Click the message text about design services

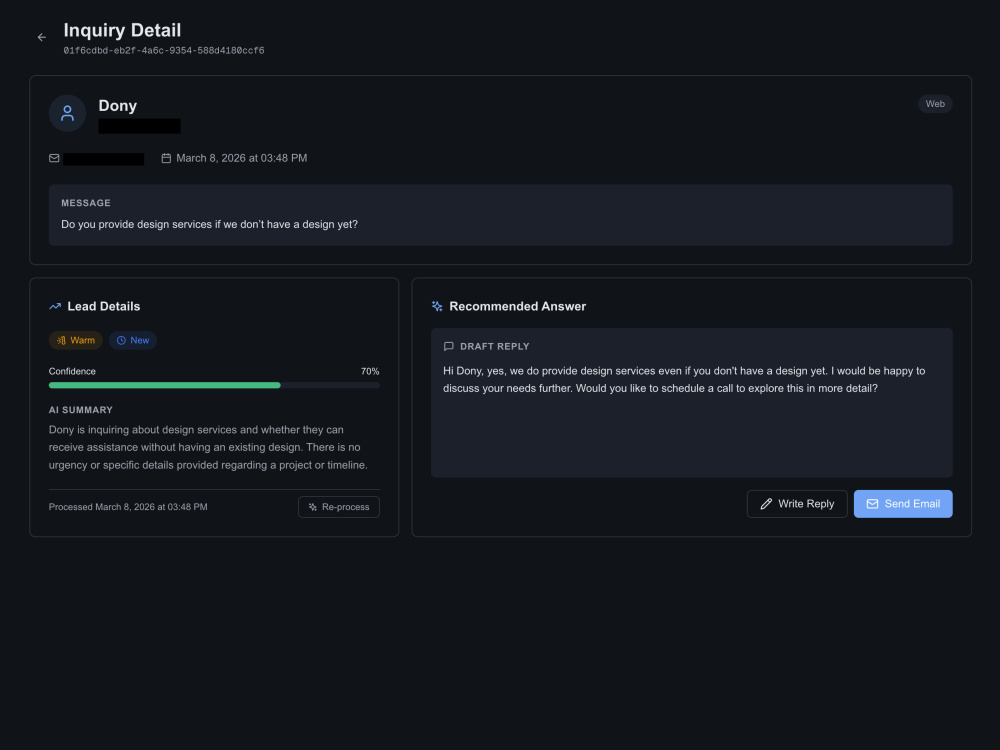(209, 224)
